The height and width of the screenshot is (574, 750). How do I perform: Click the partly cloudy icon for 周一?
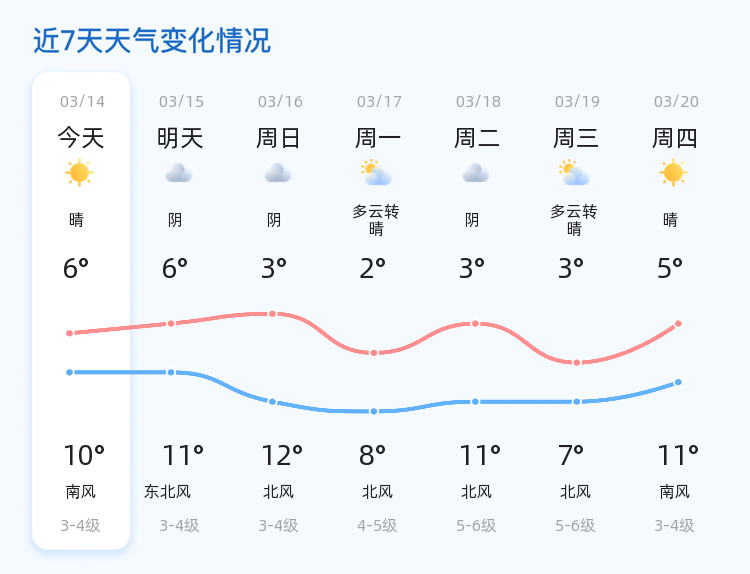[x=376, y=173]
